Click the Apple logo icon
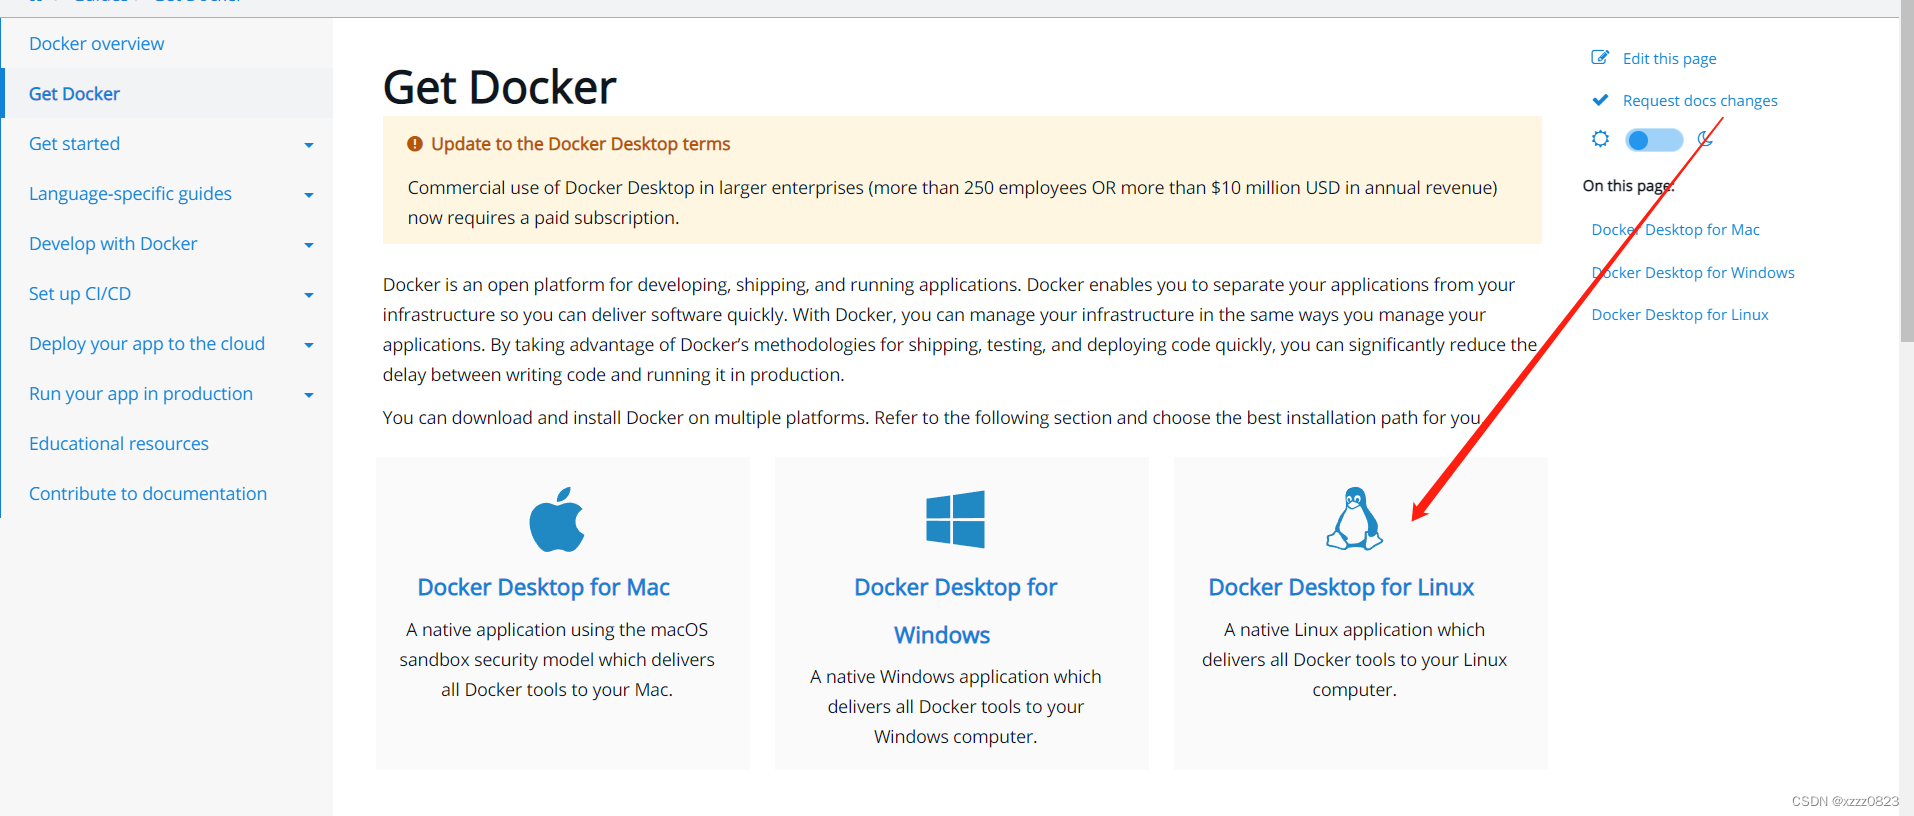Viewport: 1914px width, 816px height. (x=557, y=519)
